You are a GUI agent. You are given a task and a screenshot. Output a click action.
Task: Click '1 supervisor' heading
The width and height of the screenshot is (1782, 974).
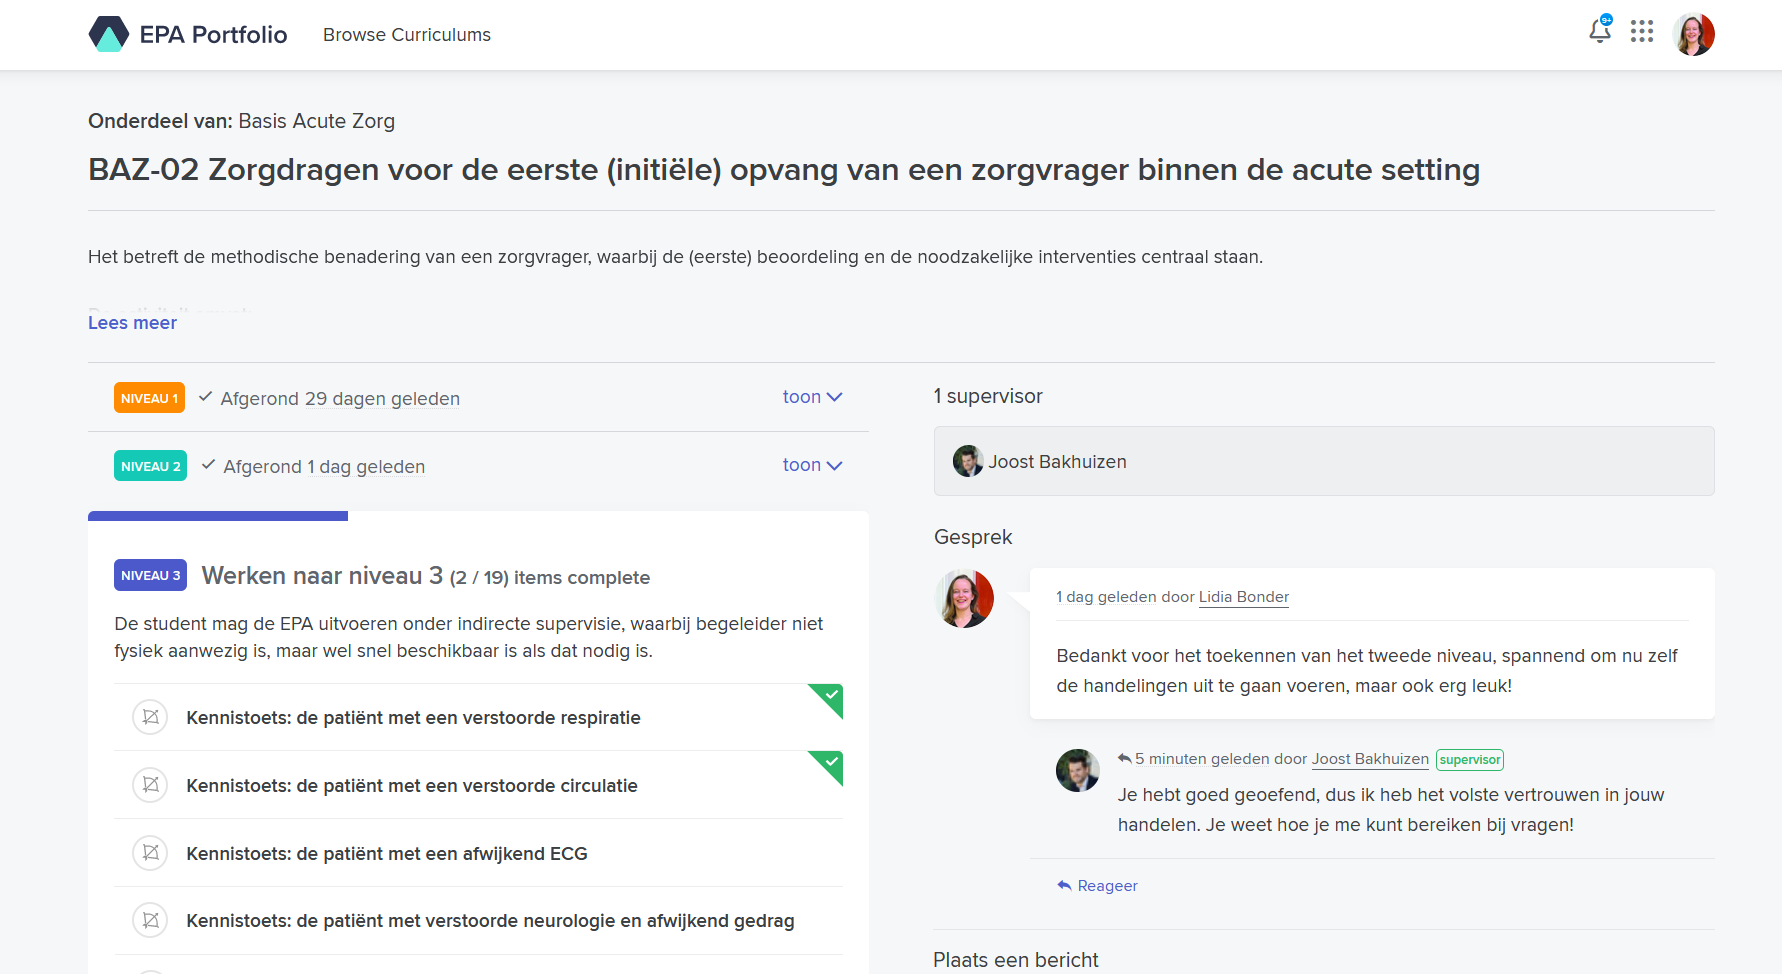(x=988, y=396)
